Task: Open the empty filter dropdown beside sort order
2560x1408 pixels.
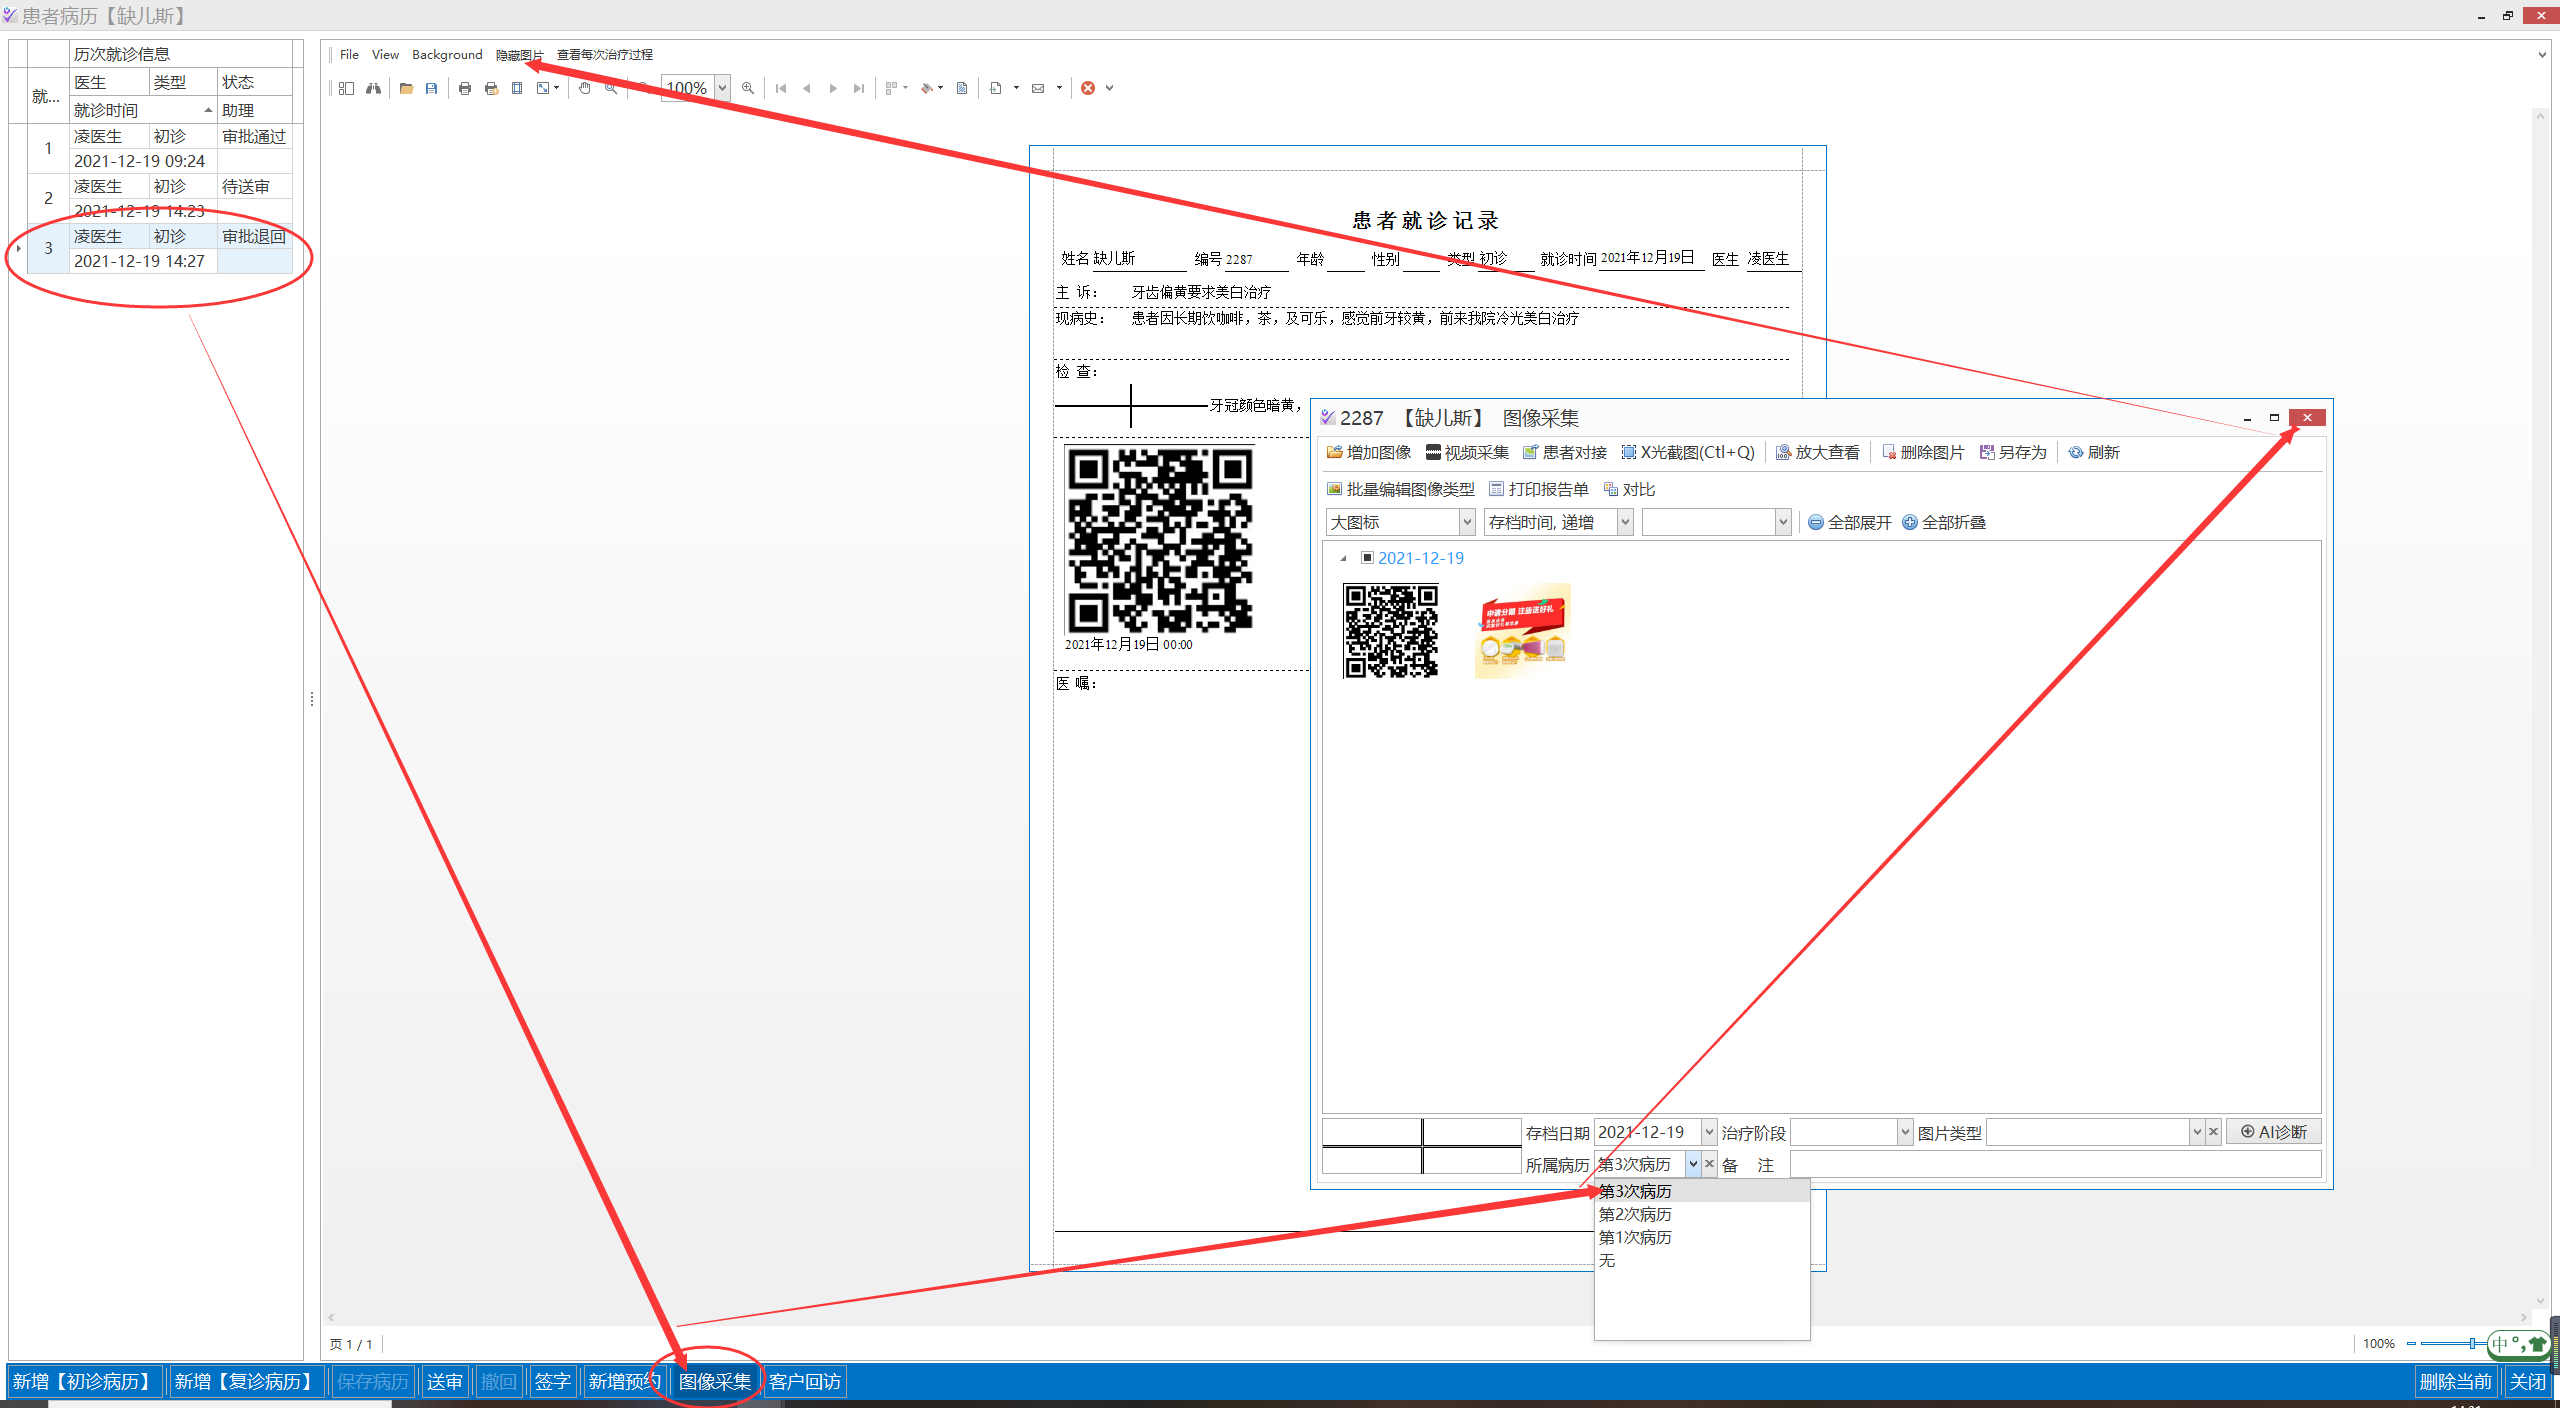Action: (x=1782, y=522)
